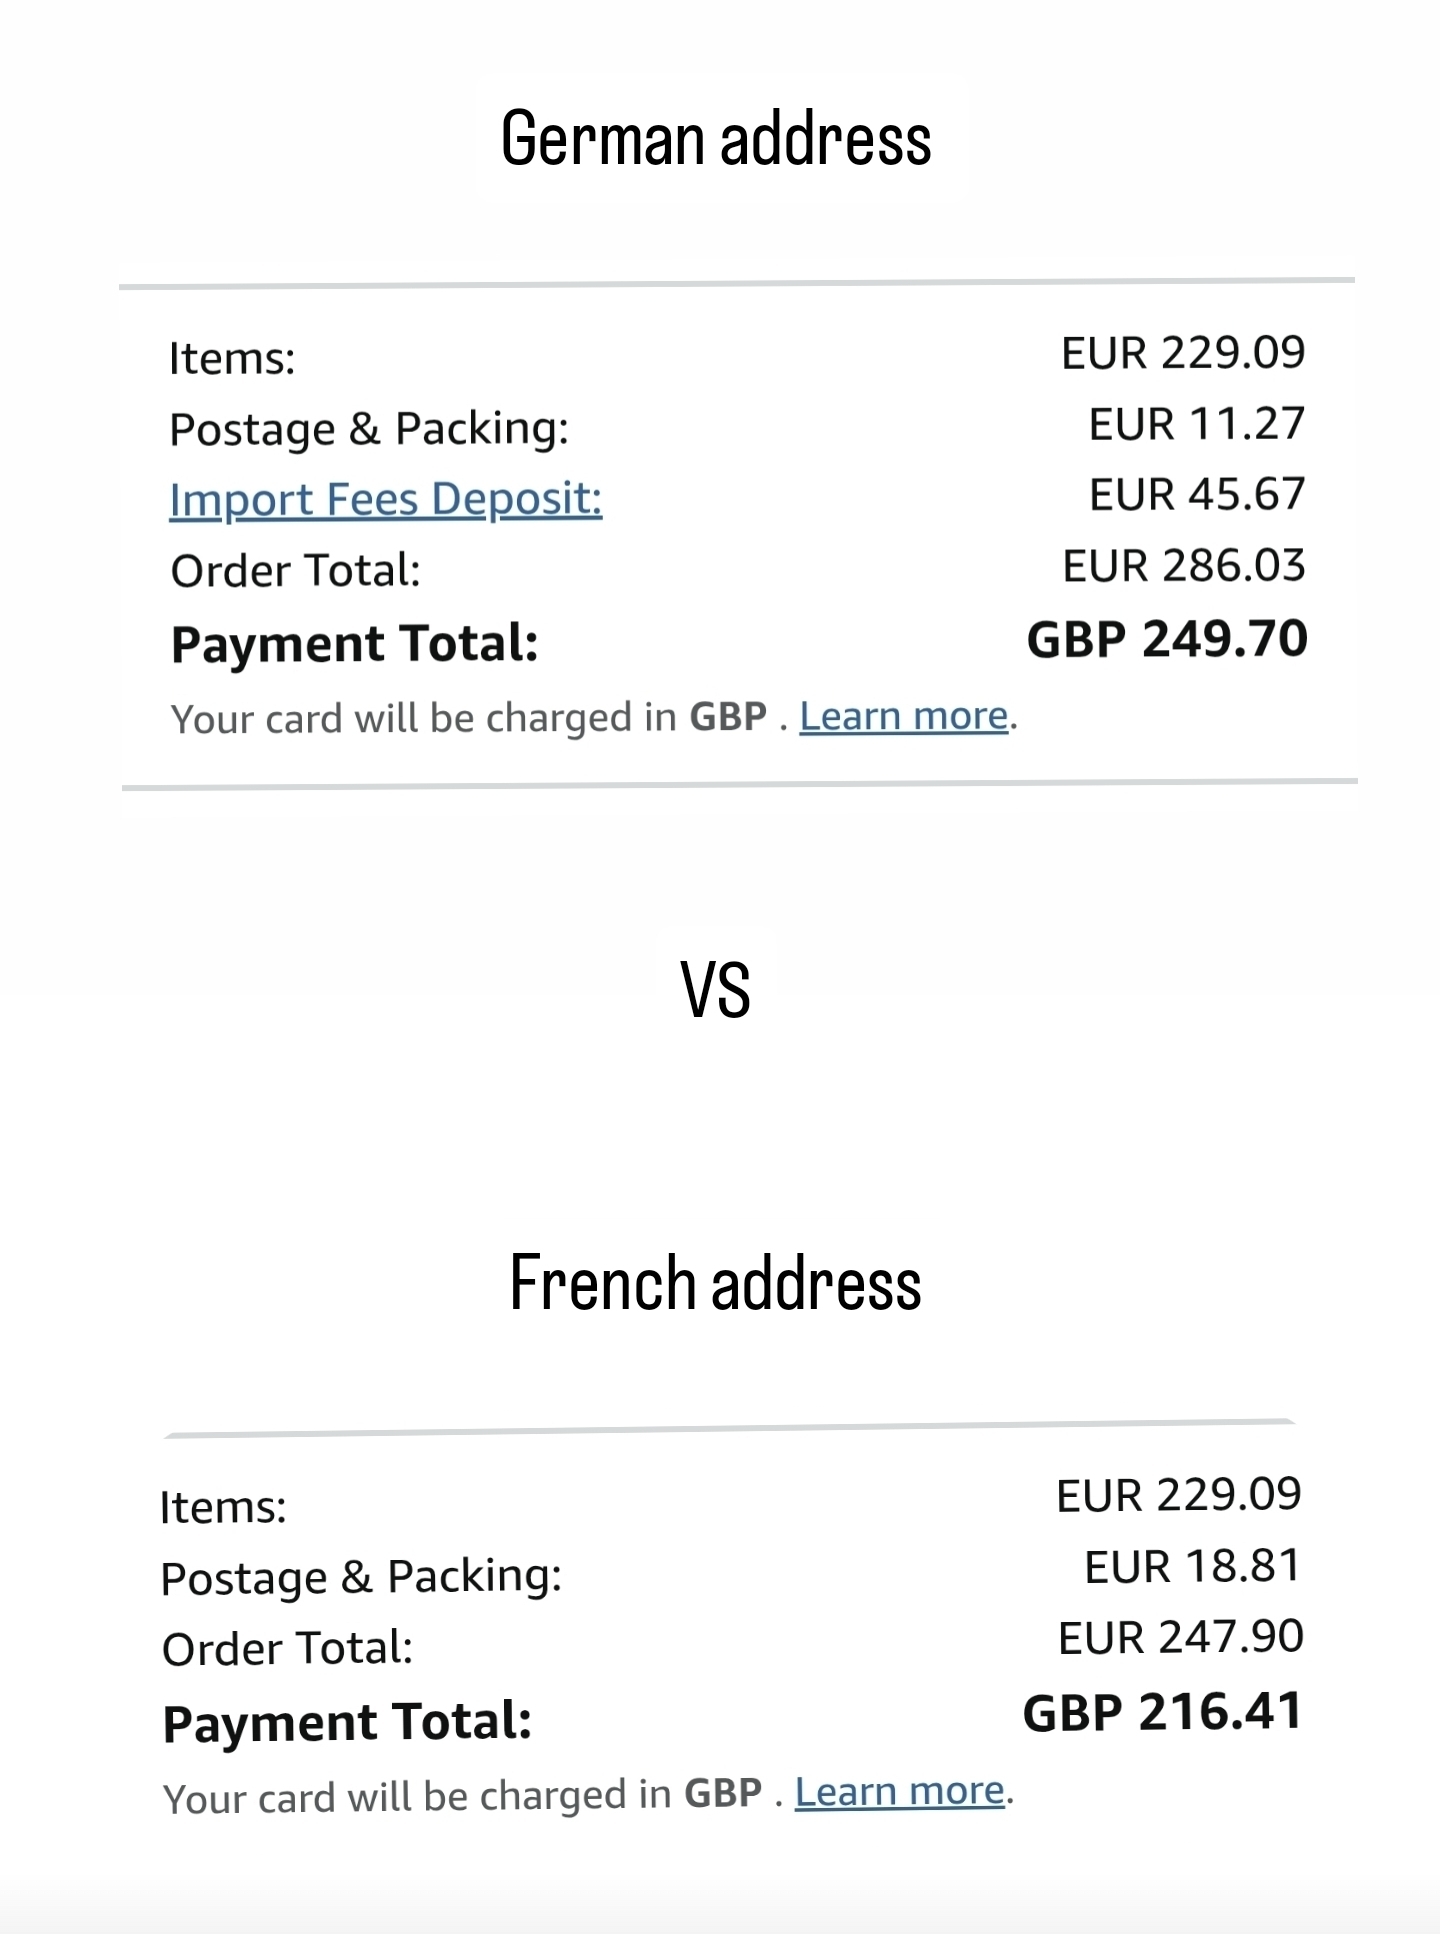Click the GBP 249.70 payment total
This screenshot has width=1440, height=1934.
coord(1167,639)
